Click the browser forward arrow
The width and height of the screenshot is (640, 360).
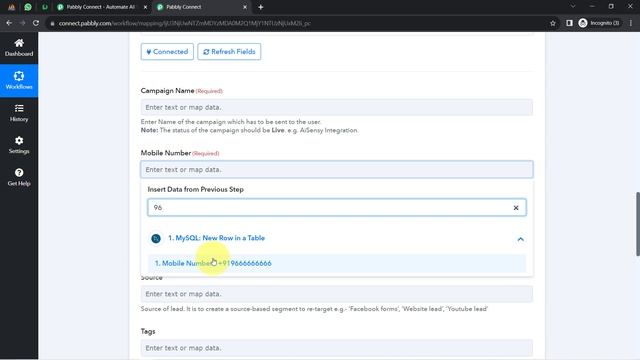click(x=22, y=23)
